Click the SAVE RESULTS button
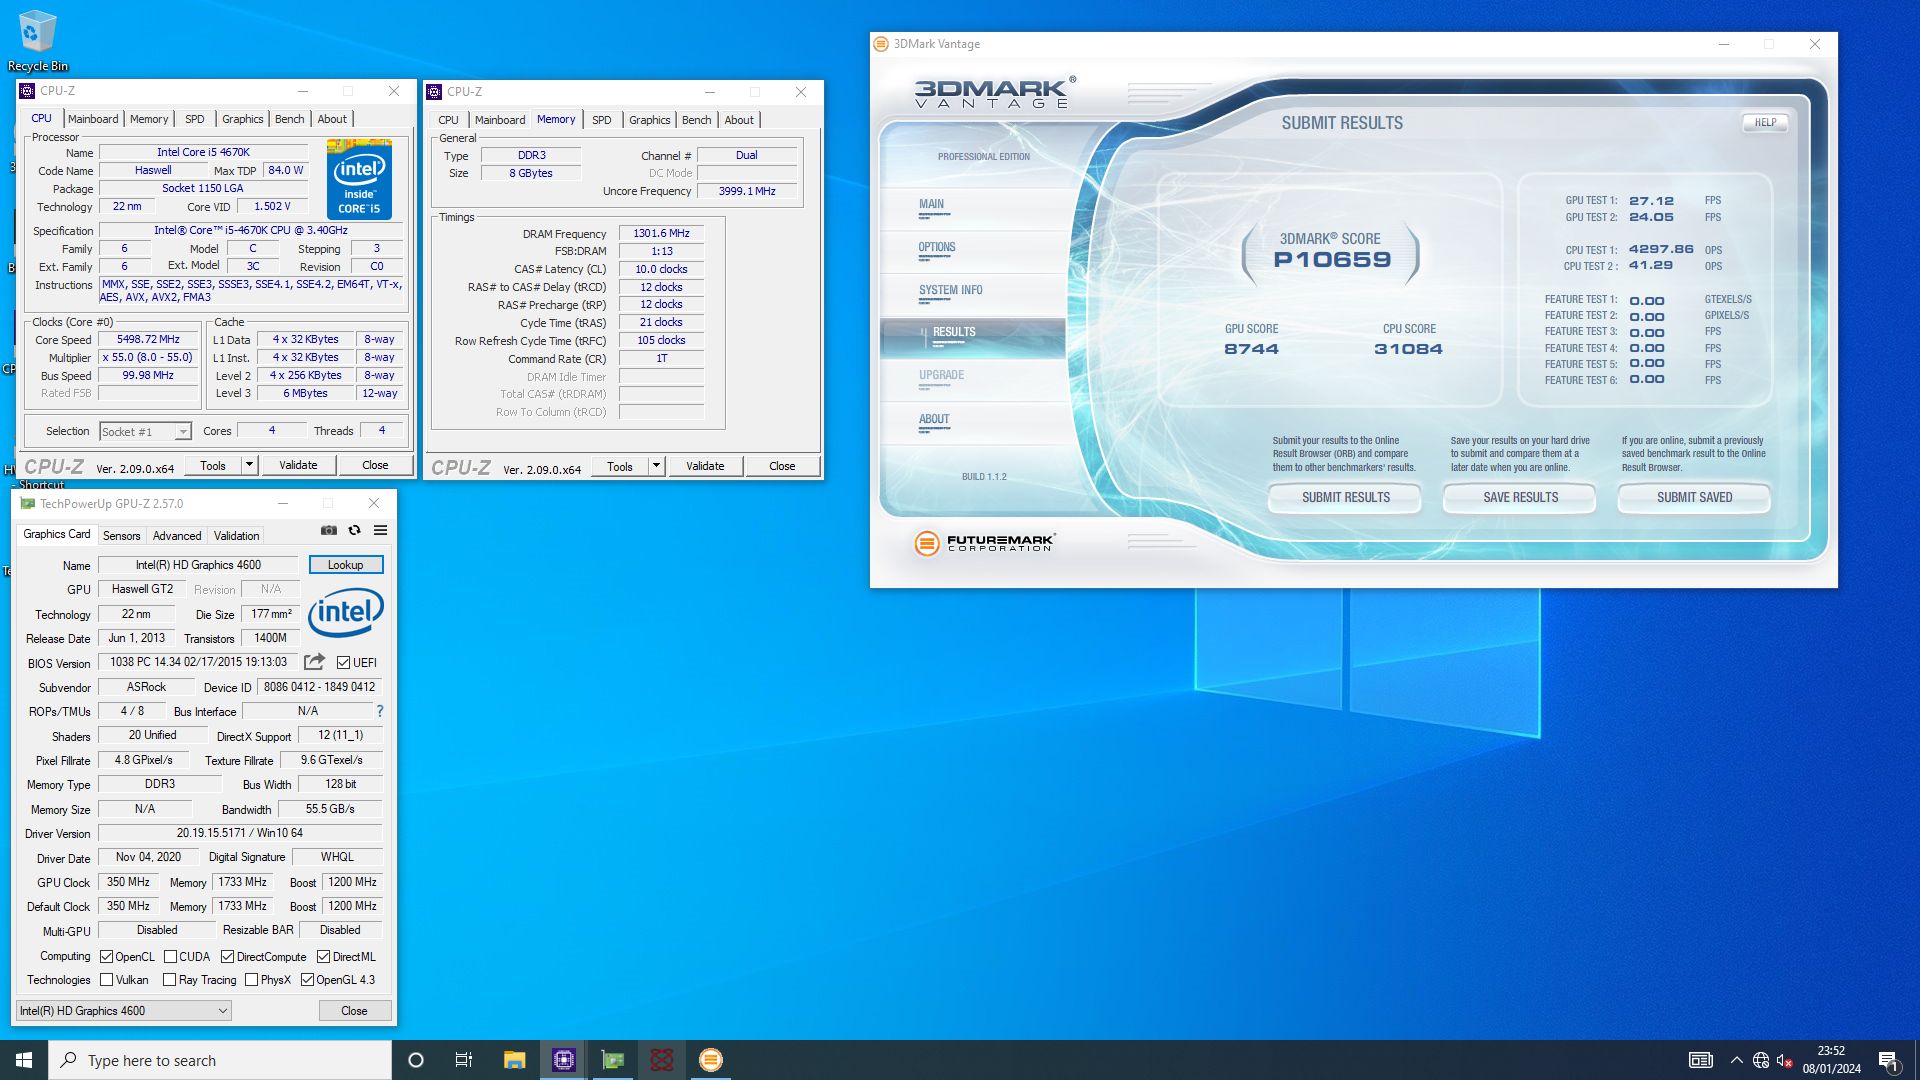This screenshot has height=1080, width=1920. click(x=1520, y=497)
